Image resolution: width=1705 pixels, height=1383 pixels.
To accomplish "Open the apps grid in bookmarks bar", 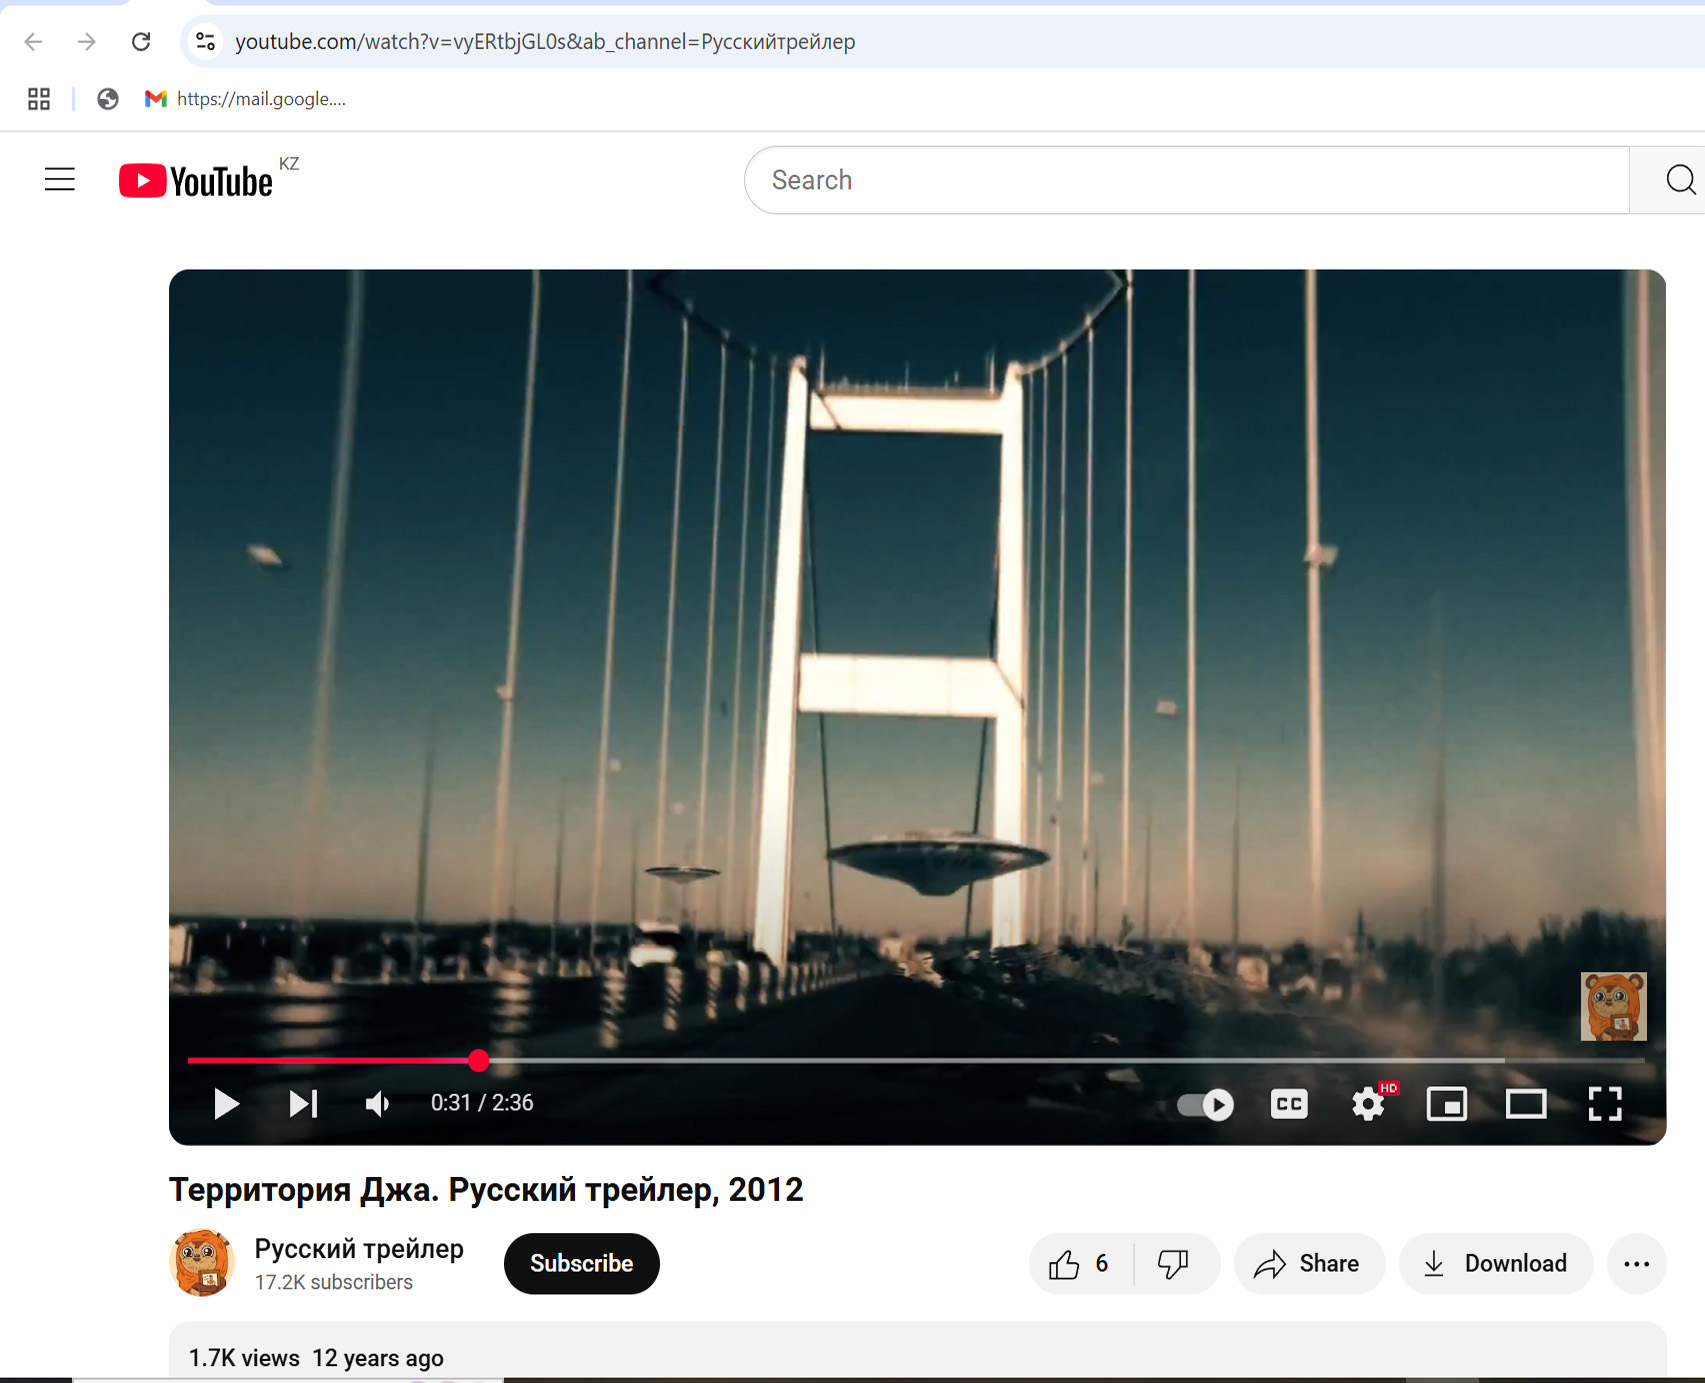I will pyautogui.click(x=39, y=99).
